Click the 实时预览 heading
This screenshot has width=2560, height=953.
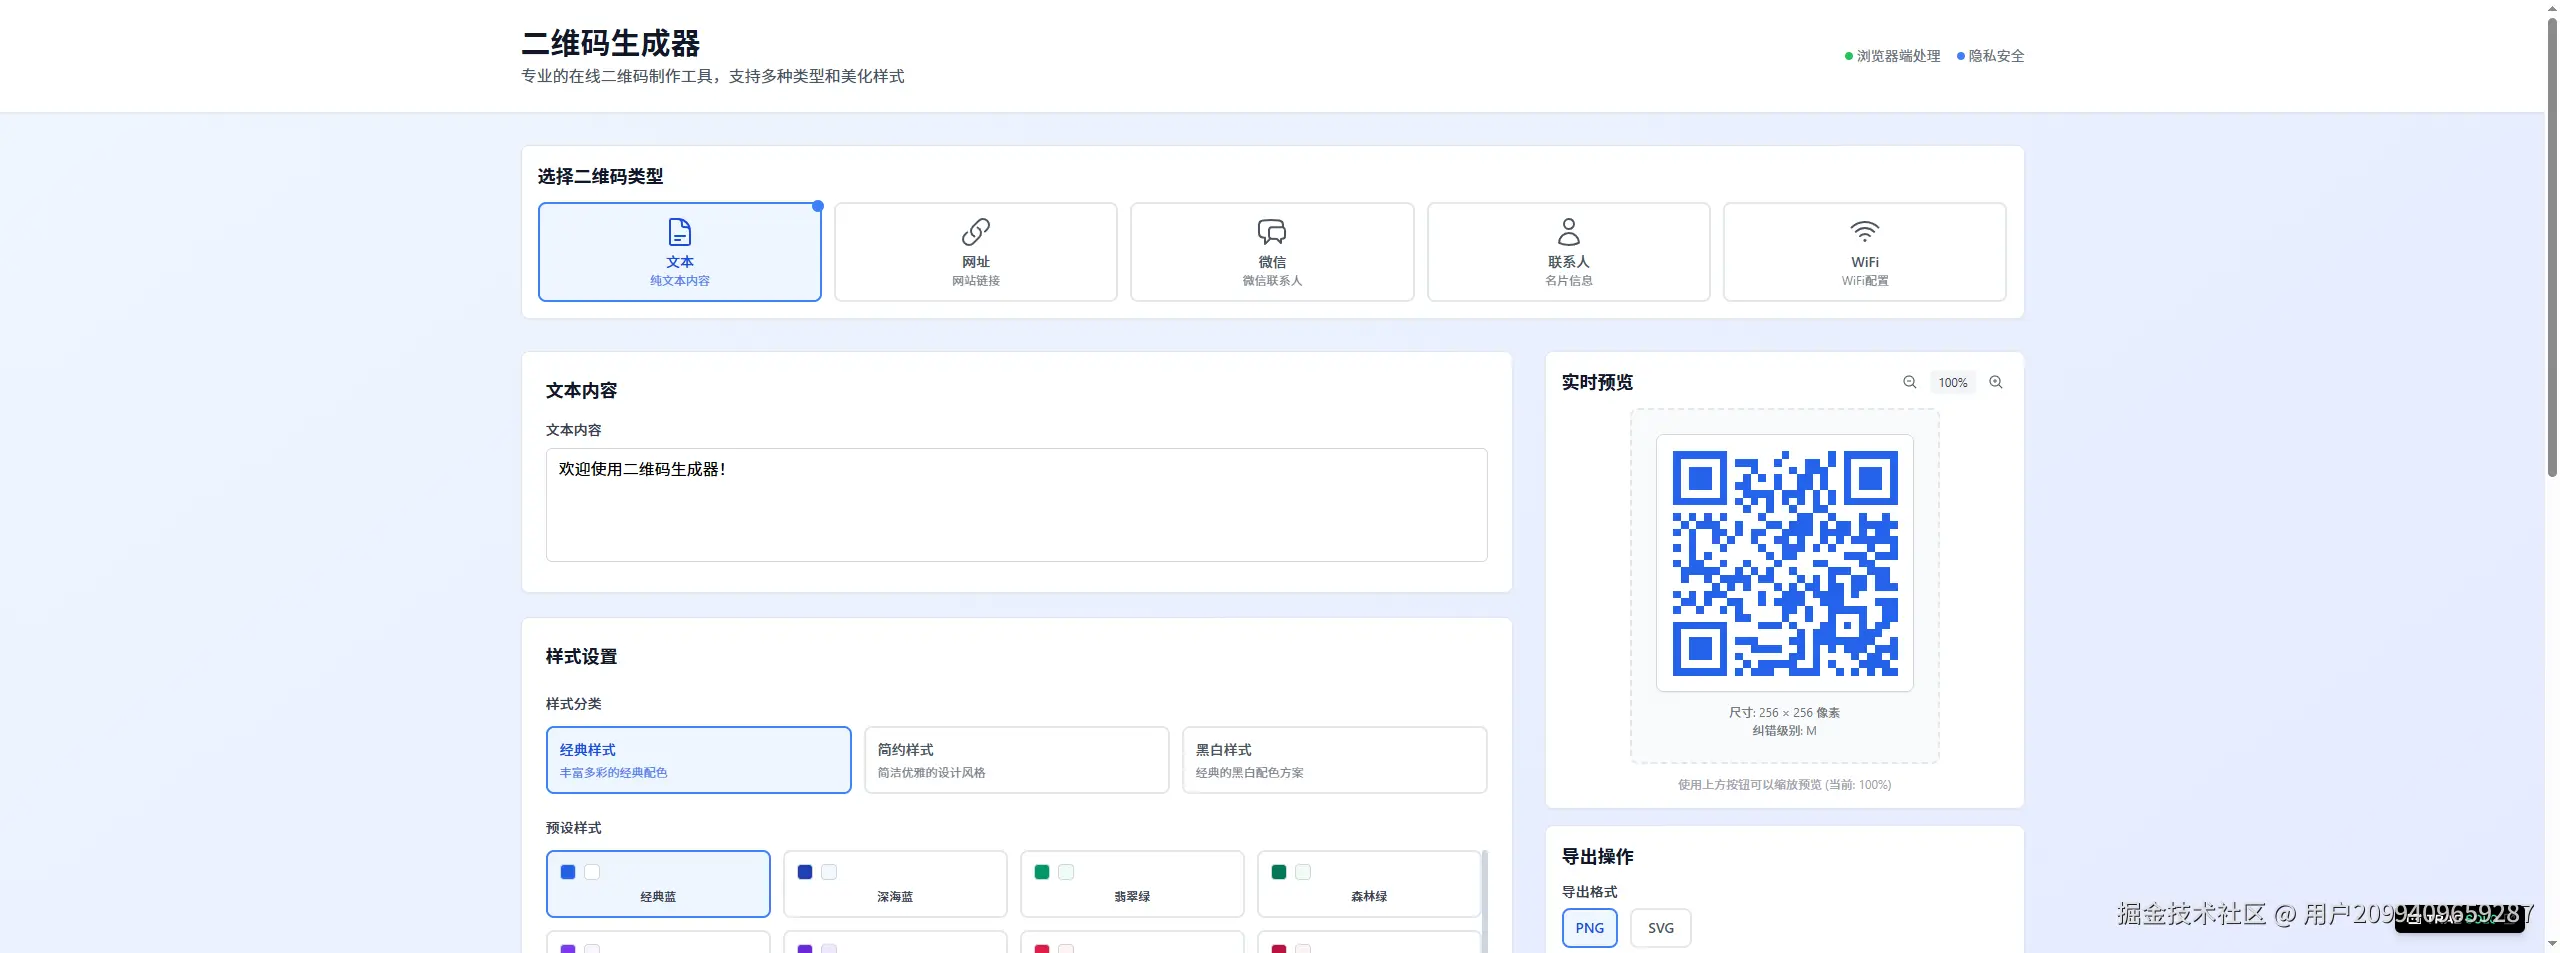pyautogui.click(x=1598, y=382)
